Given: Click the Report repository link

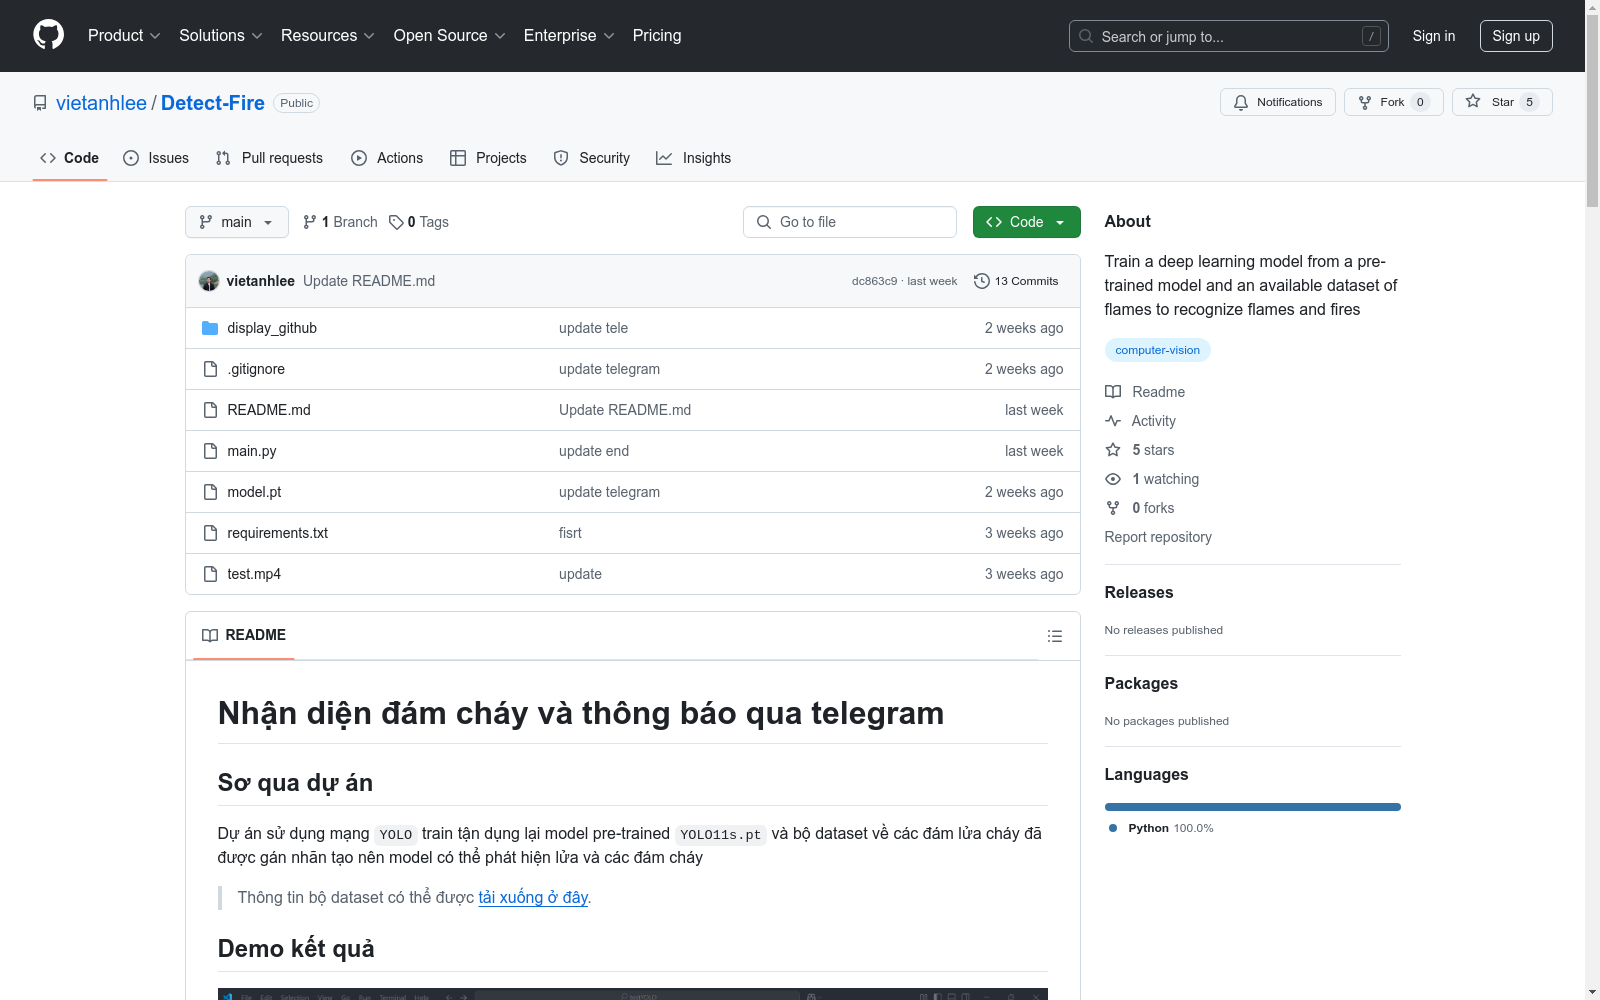Looking at the screenshot, I should pos(1158,537).
